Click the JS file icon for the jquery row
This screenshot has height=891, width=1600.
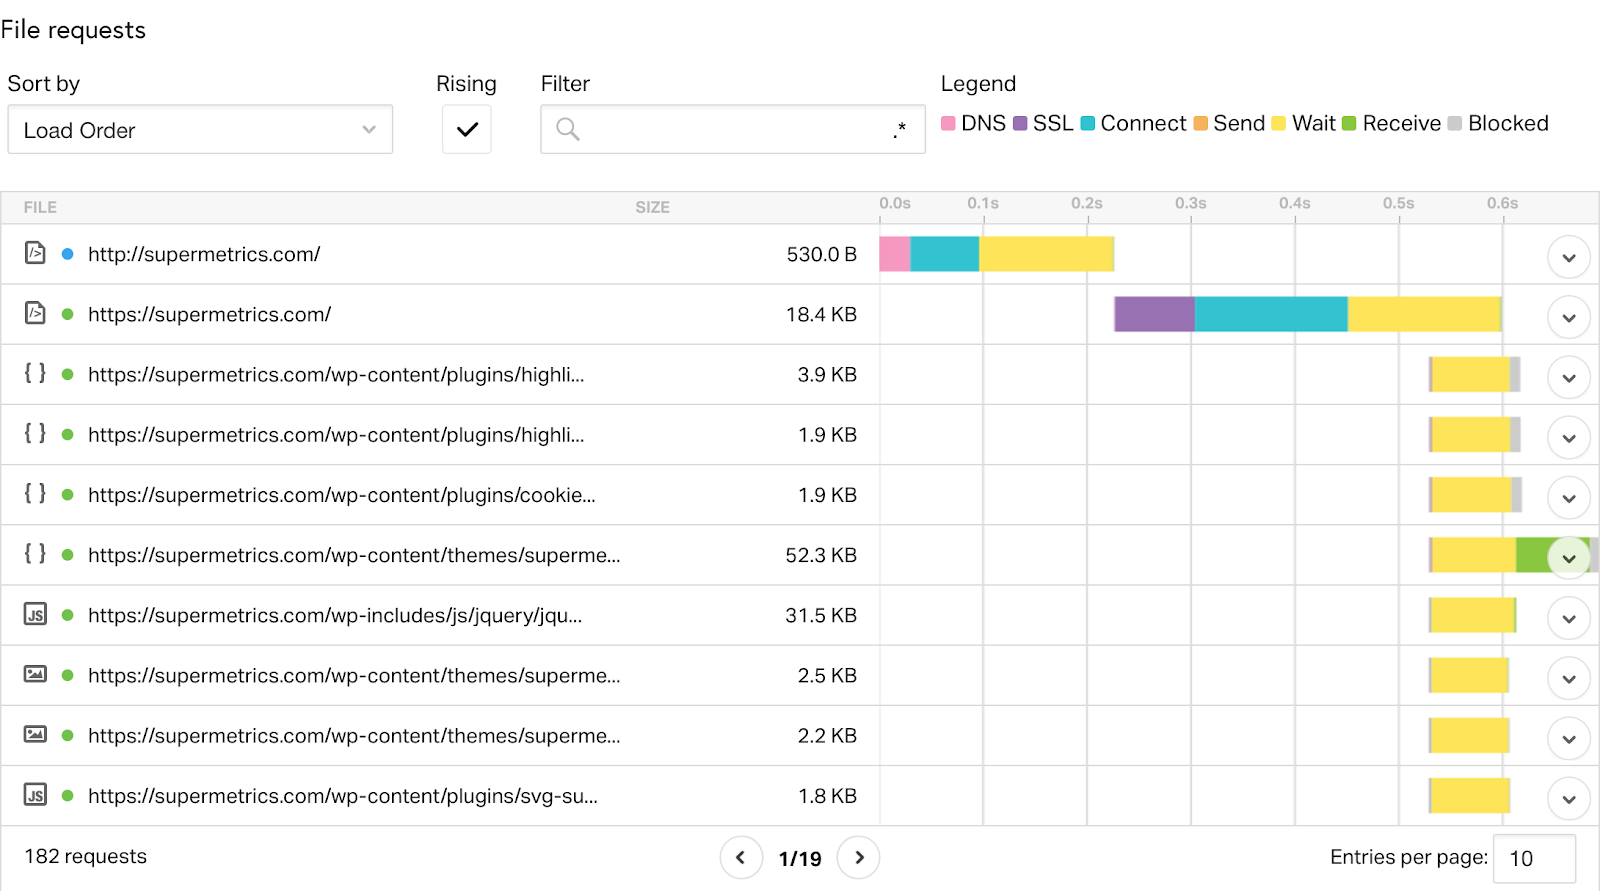point(35,614)
